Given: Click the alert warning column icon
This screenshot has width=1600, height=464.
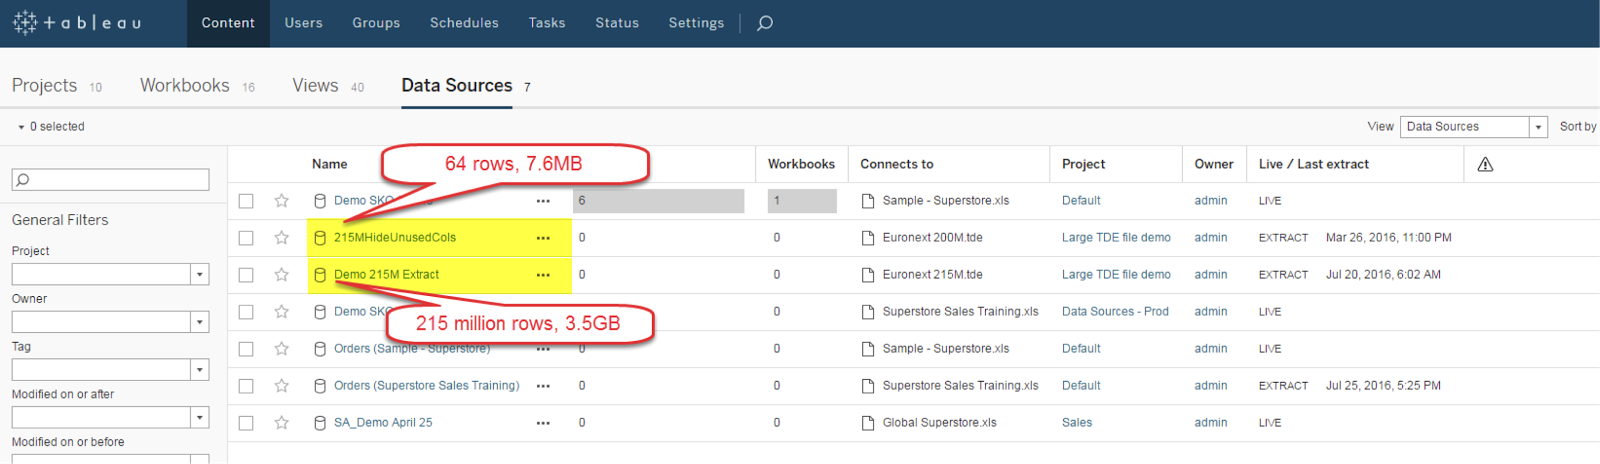Looking at the screenshot, I should [x=1485, y=164].
